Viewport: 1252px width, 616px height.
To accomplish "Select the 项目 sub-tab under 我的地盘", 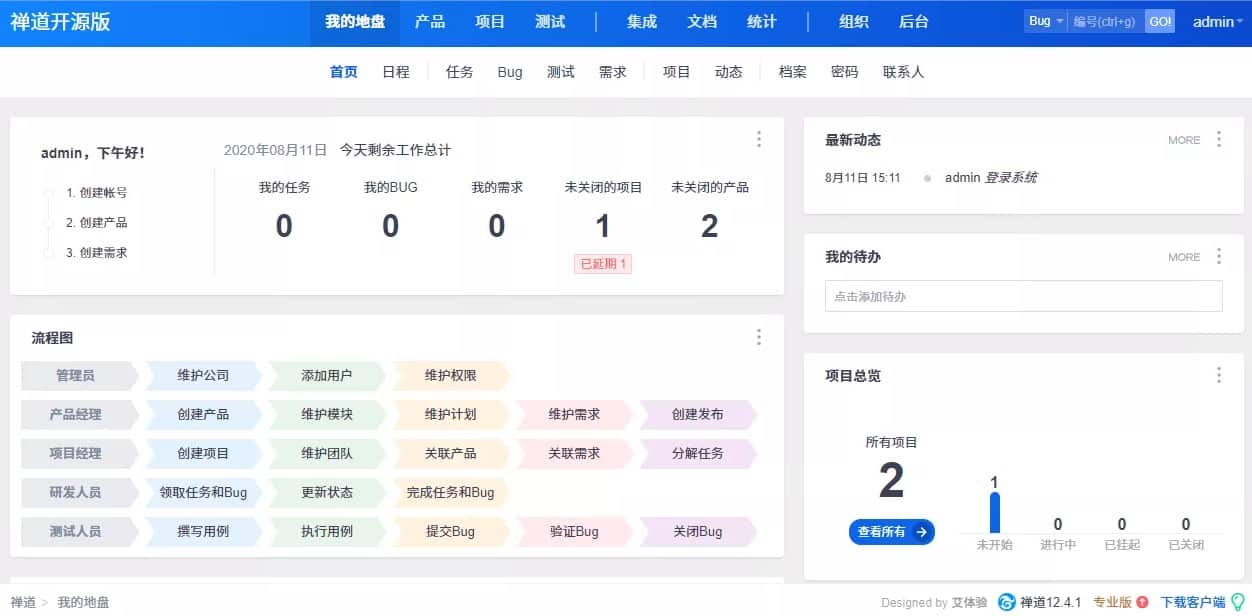I will [677, 72].
